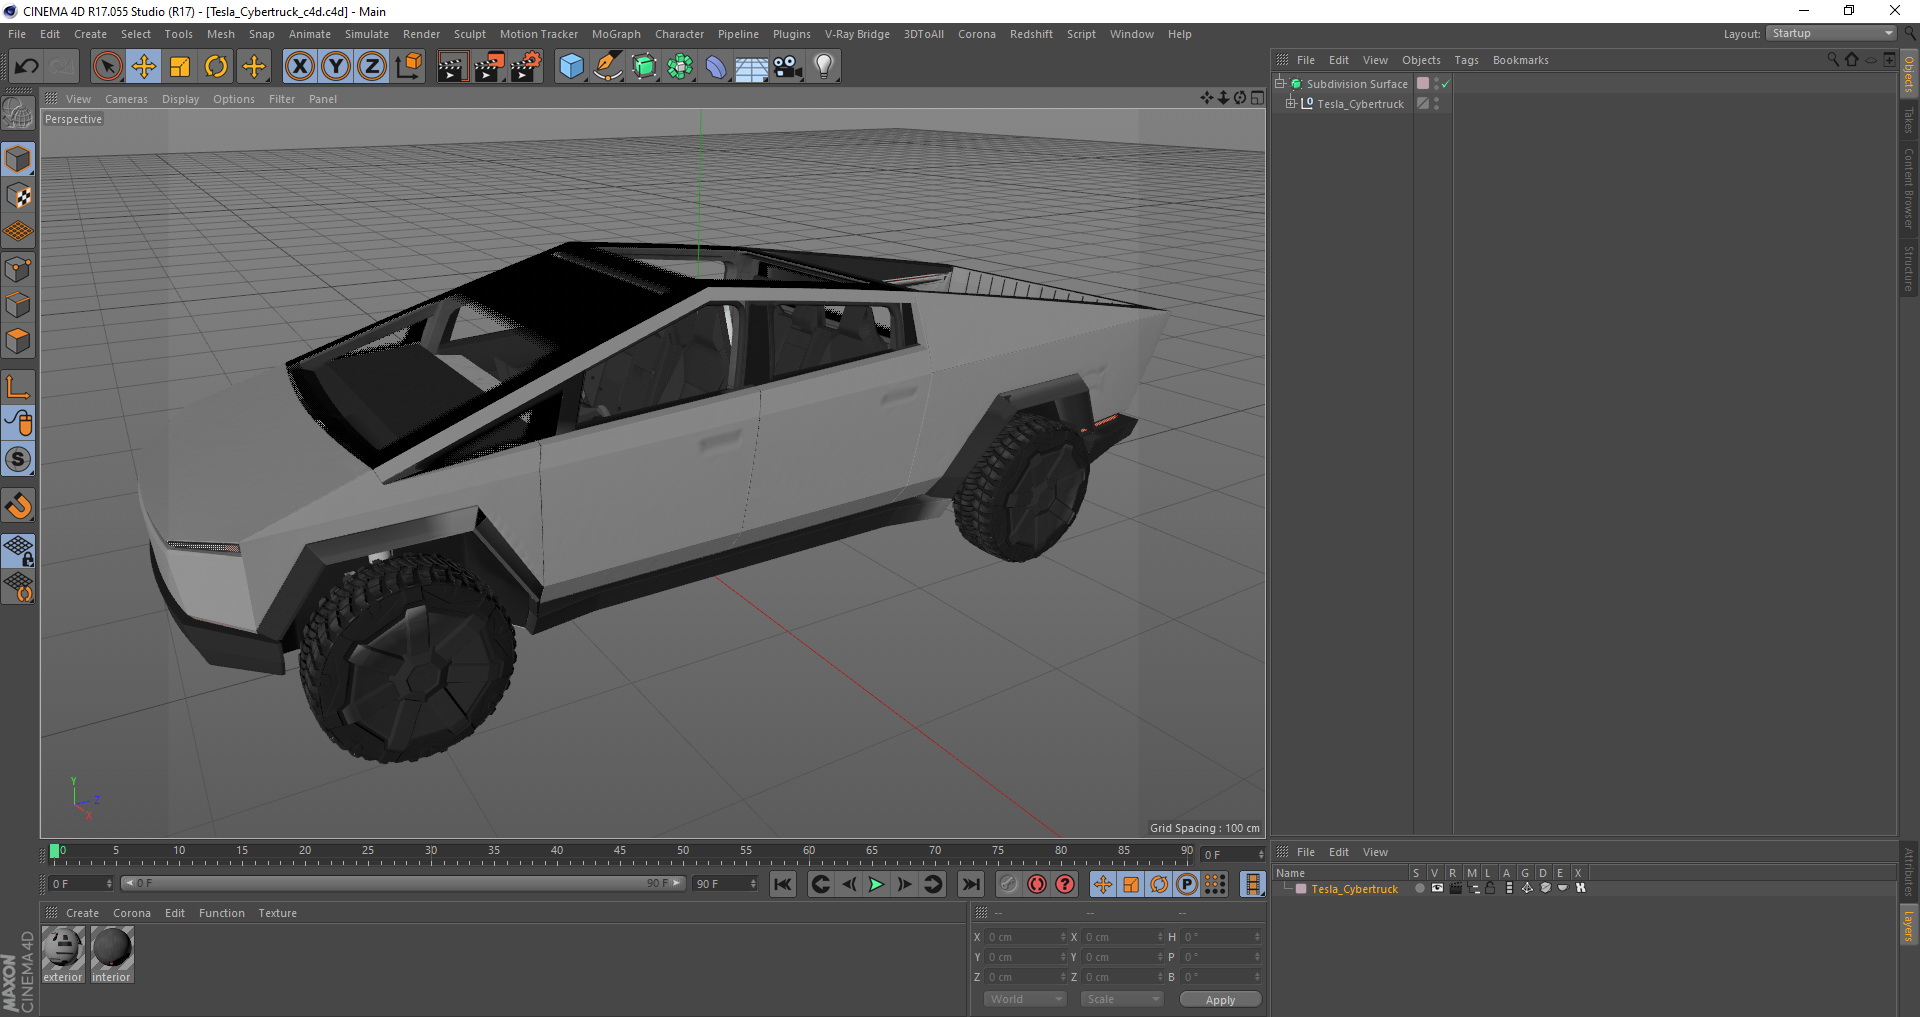This screenshot has height=1017, width=1920.
Task: Toggle viewport maximize icon
Action: (1257, 98)
